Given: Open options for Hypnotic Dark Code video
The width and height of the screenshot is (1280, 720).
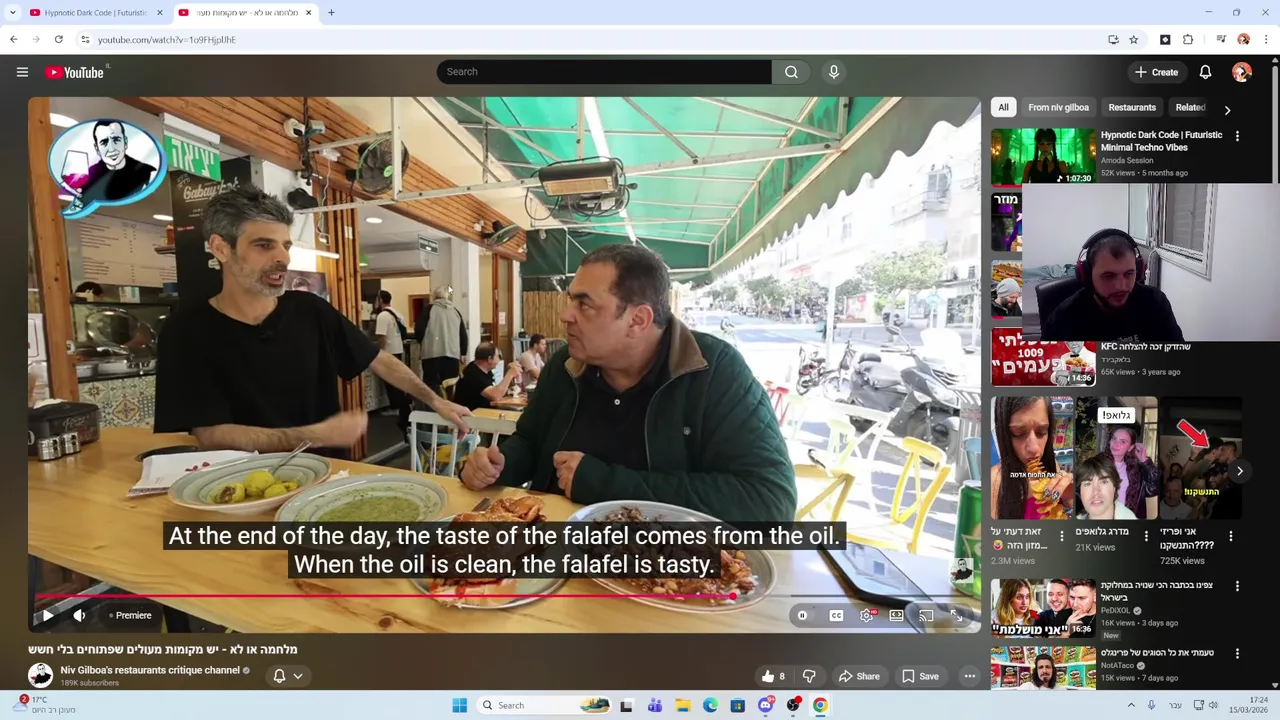Looking at the screenshot, I should tap(1237, 136).
